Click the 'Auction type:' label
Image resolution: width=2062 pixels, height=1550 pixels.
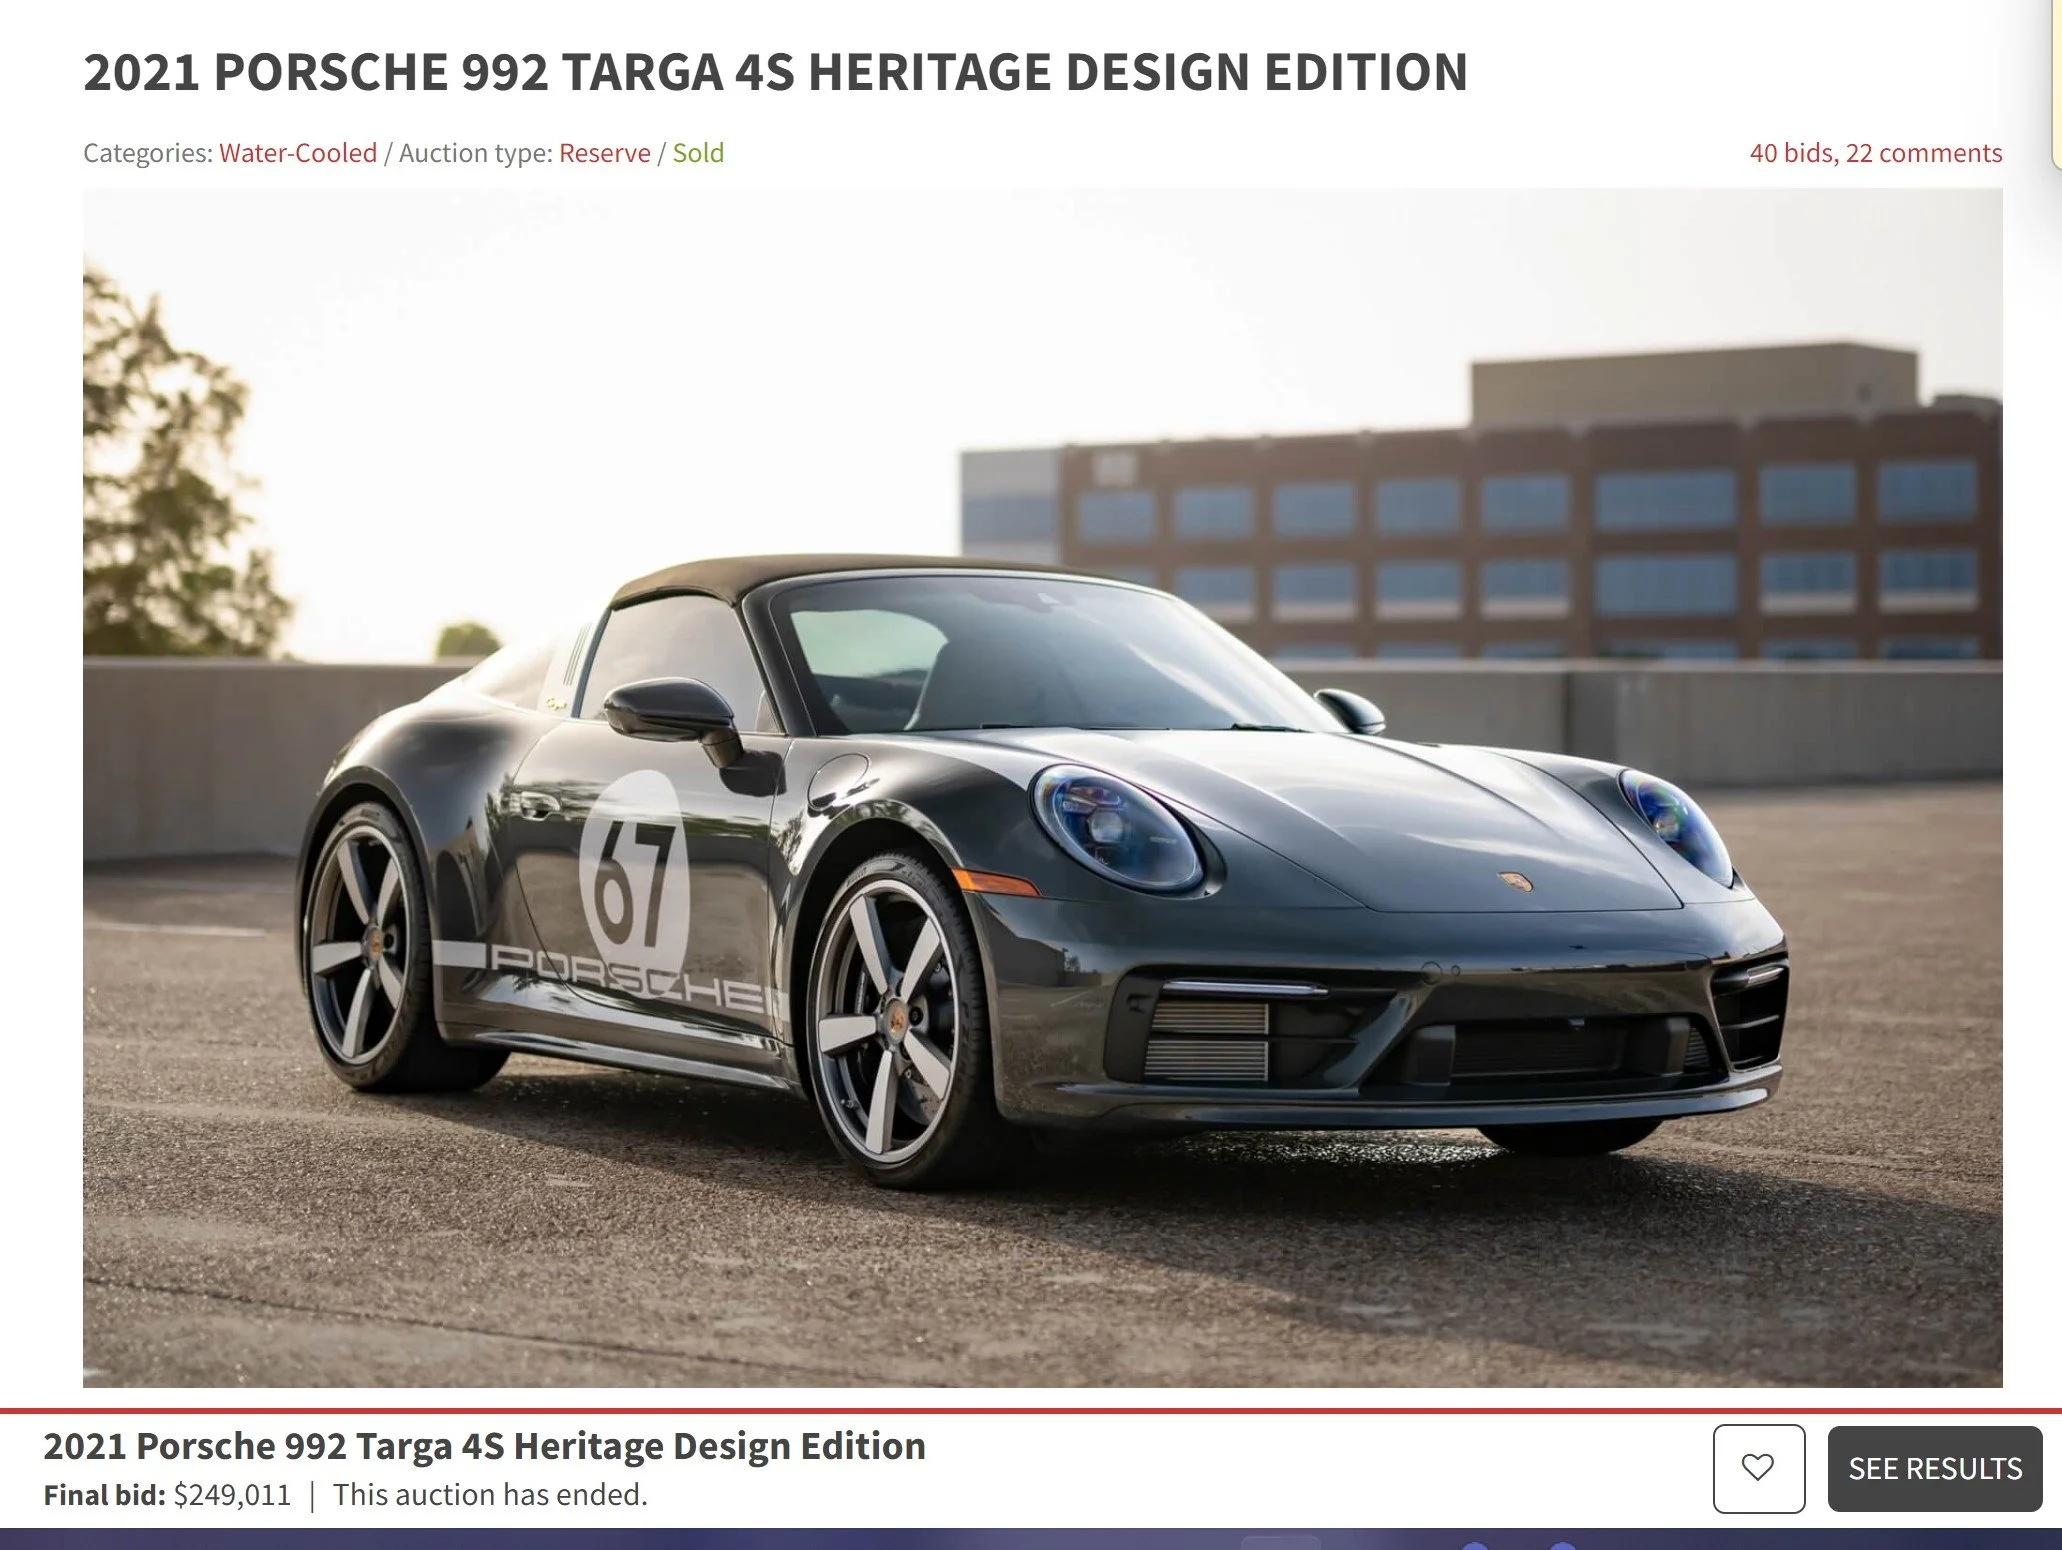476,153
